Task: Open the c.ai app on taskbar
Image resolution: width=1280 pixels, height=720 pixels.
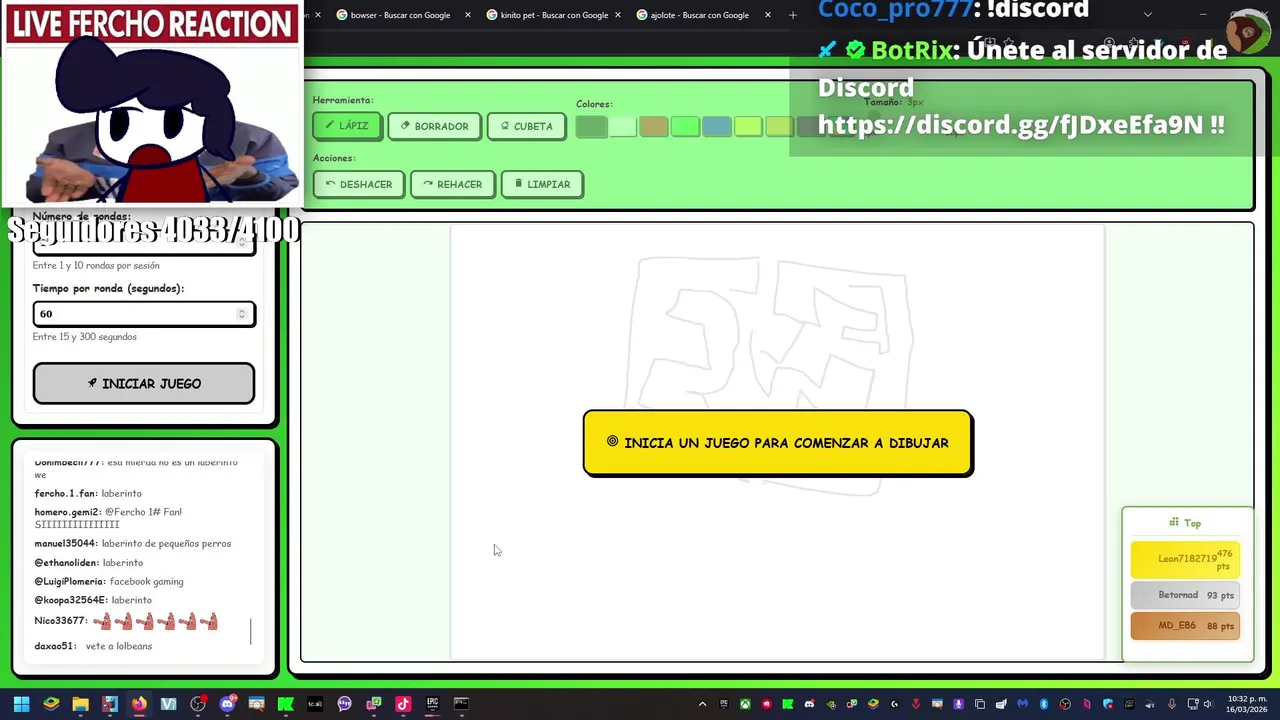Action: coord(315,704)
